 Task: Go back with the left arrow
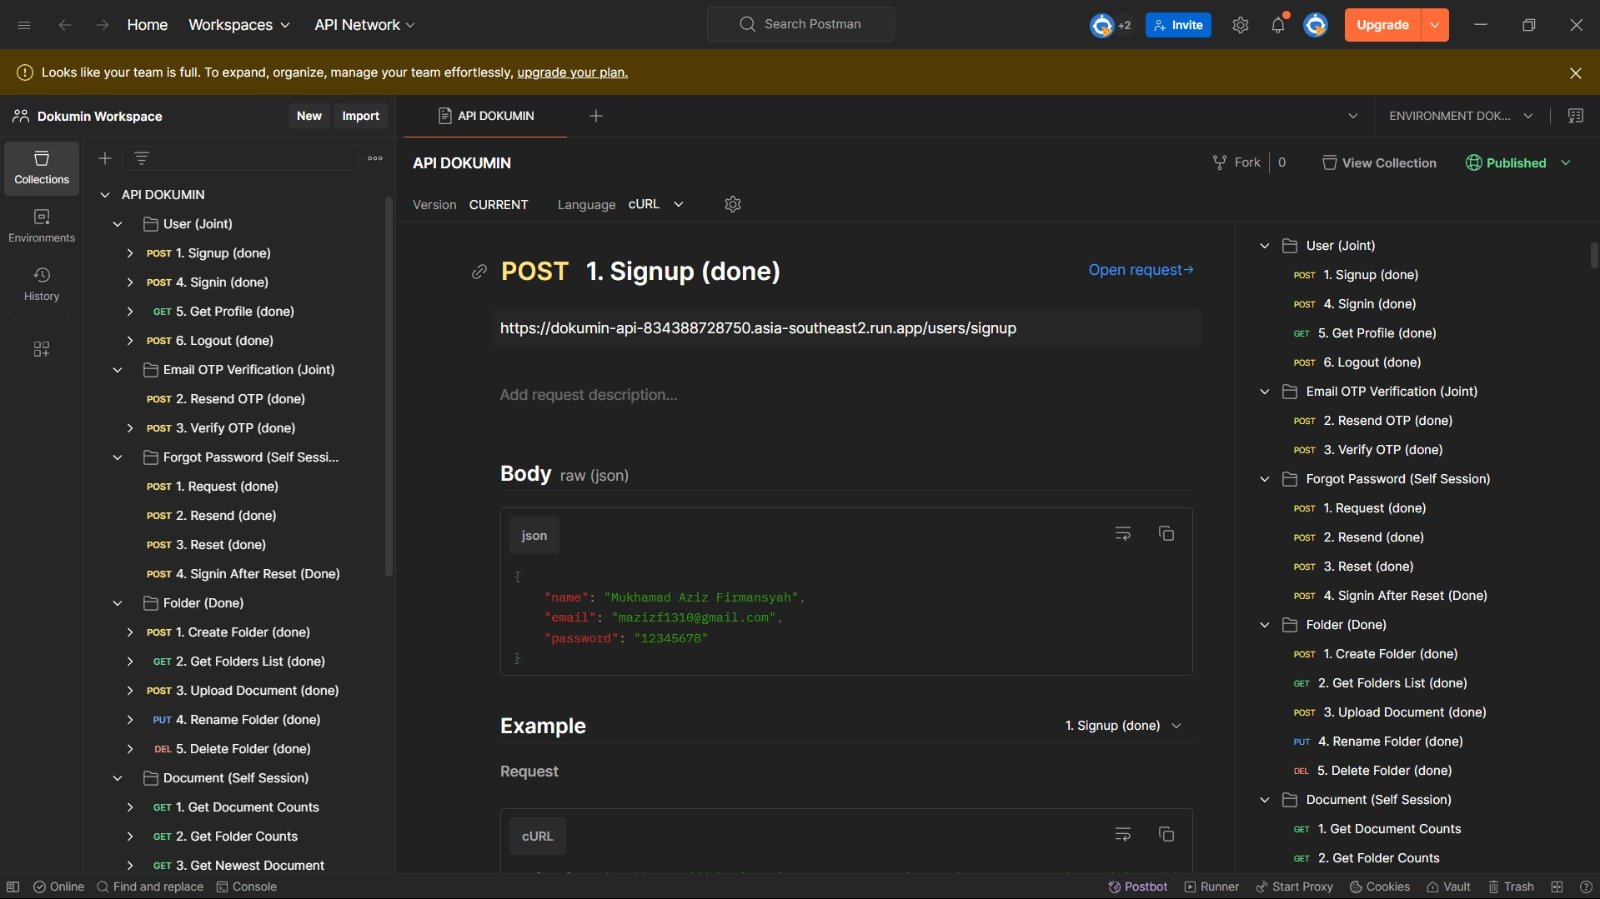(65, 25)
